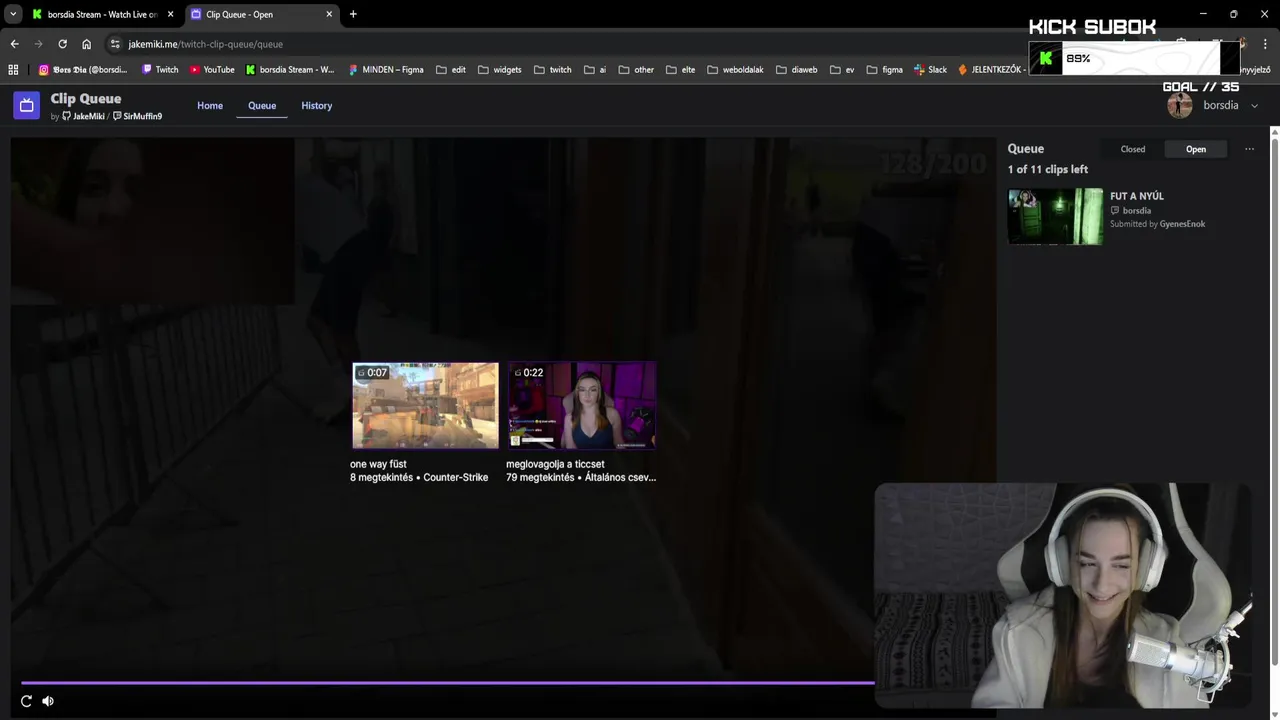Click the 1 of 11 clips left text

(1048, 169)
